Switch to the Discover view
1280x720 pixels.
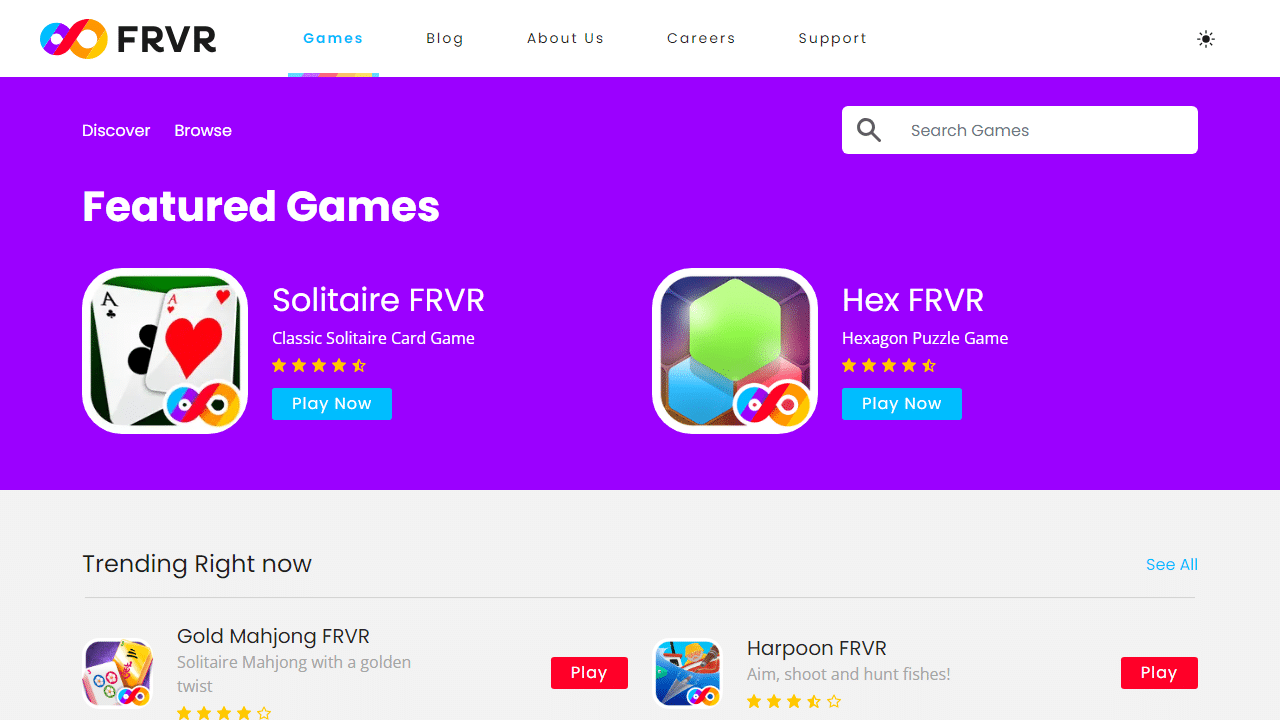pyautogui.click(x=116, y=130)
